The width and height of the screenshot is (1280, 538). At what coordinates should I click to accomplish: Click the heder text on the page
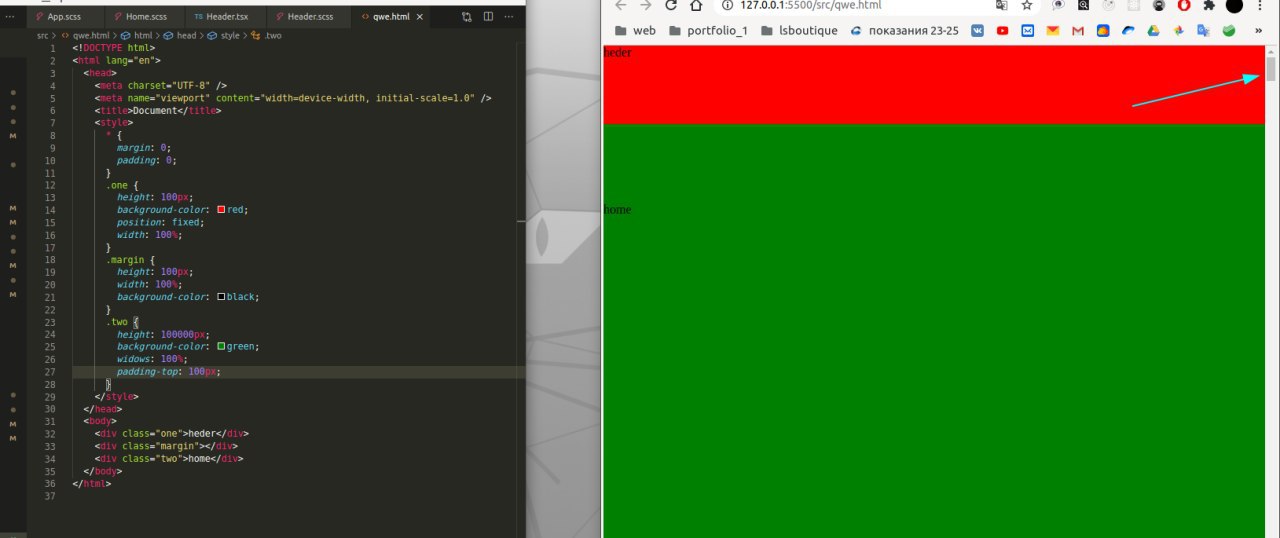tap(618, 53)
